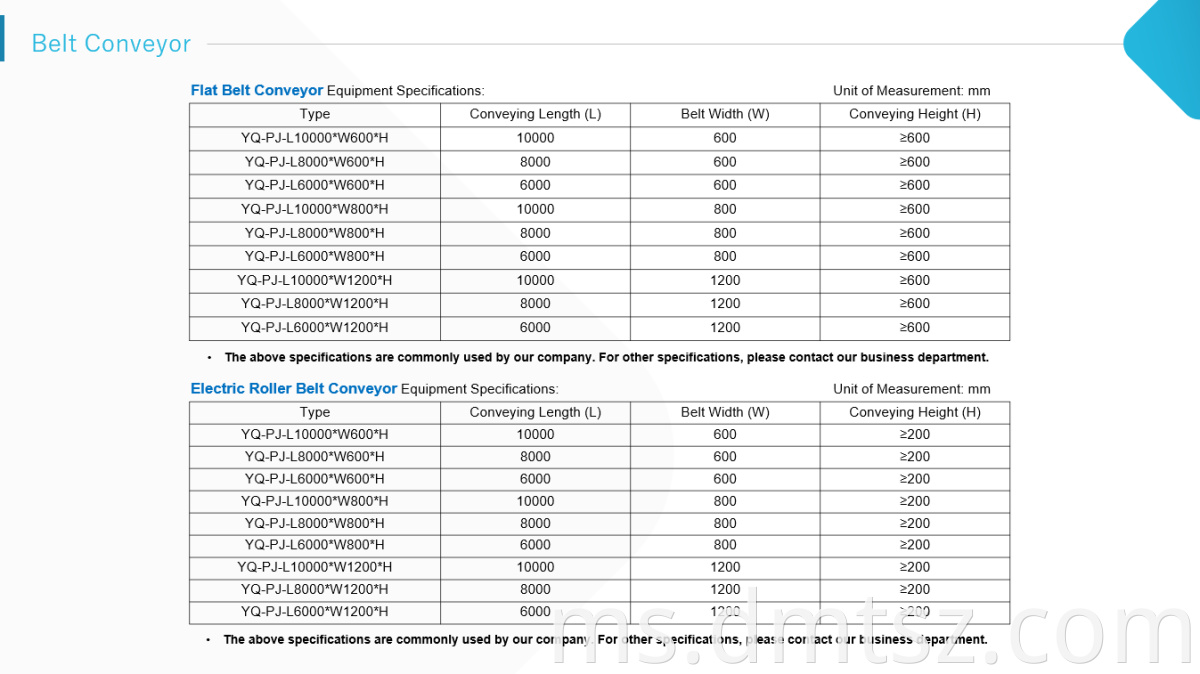Viewport: 1200px width, 674px height.
Task: Click first Unit of Measurement: mm label
Action: point(912,90)
